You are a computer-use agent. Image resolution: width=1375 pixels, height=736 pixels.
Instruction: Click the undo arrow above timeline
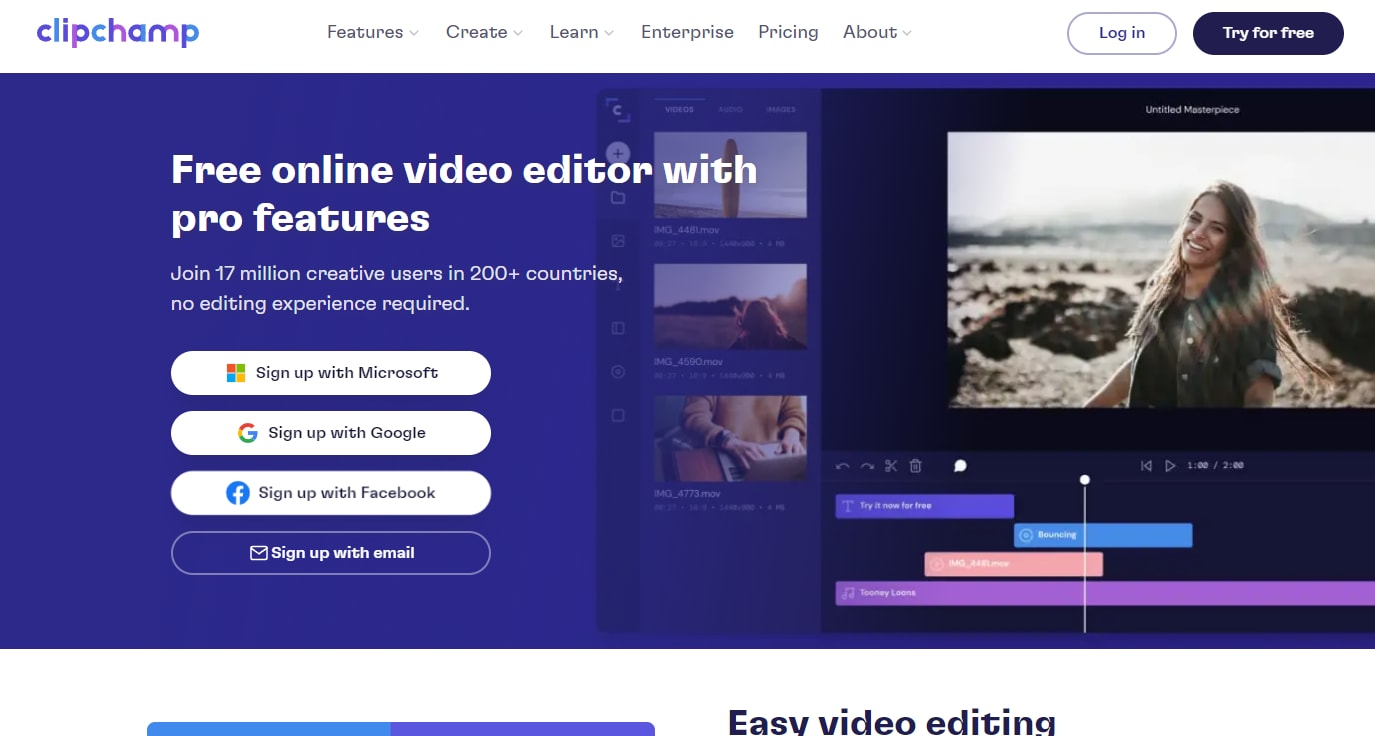[x=842, y=466]
